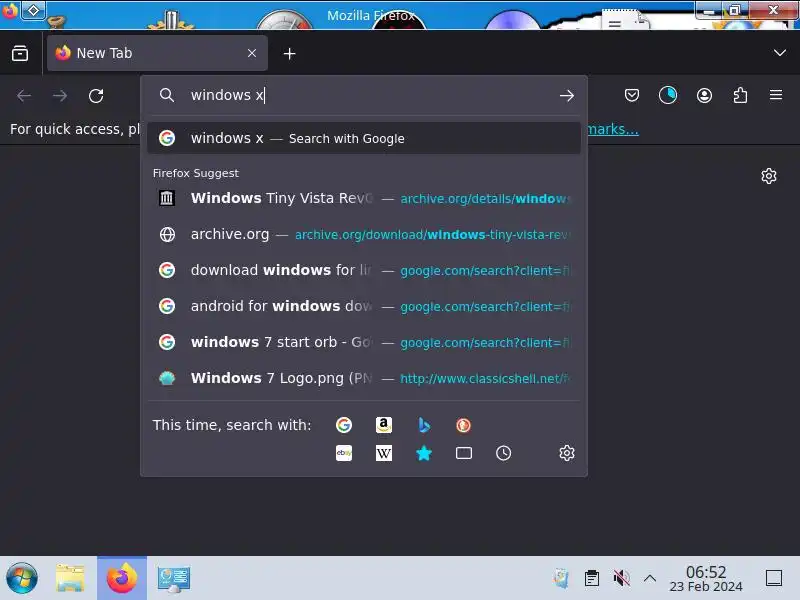Select 'download windows for li' Google suggestion
Viewport: 800px width, 600px height.
(364, 270)
